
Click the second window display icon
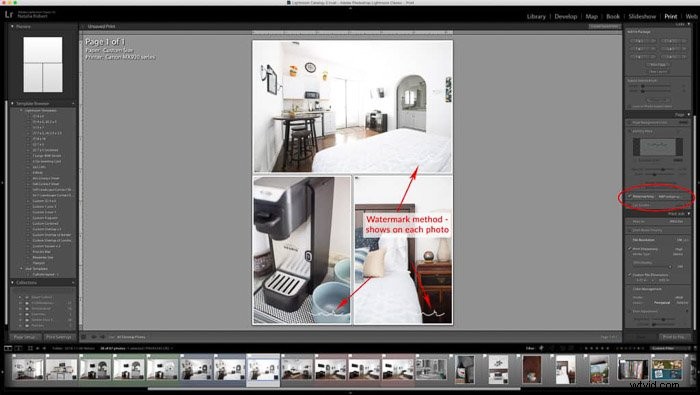[18, 348]
